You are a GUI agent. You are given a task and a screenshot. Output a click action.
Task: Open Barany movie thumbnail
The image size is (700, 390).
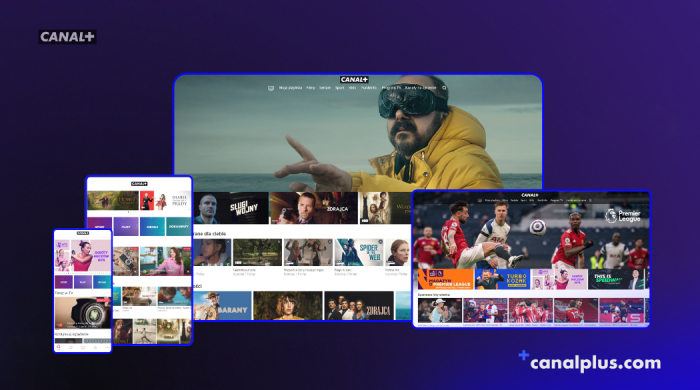point(222,306)
